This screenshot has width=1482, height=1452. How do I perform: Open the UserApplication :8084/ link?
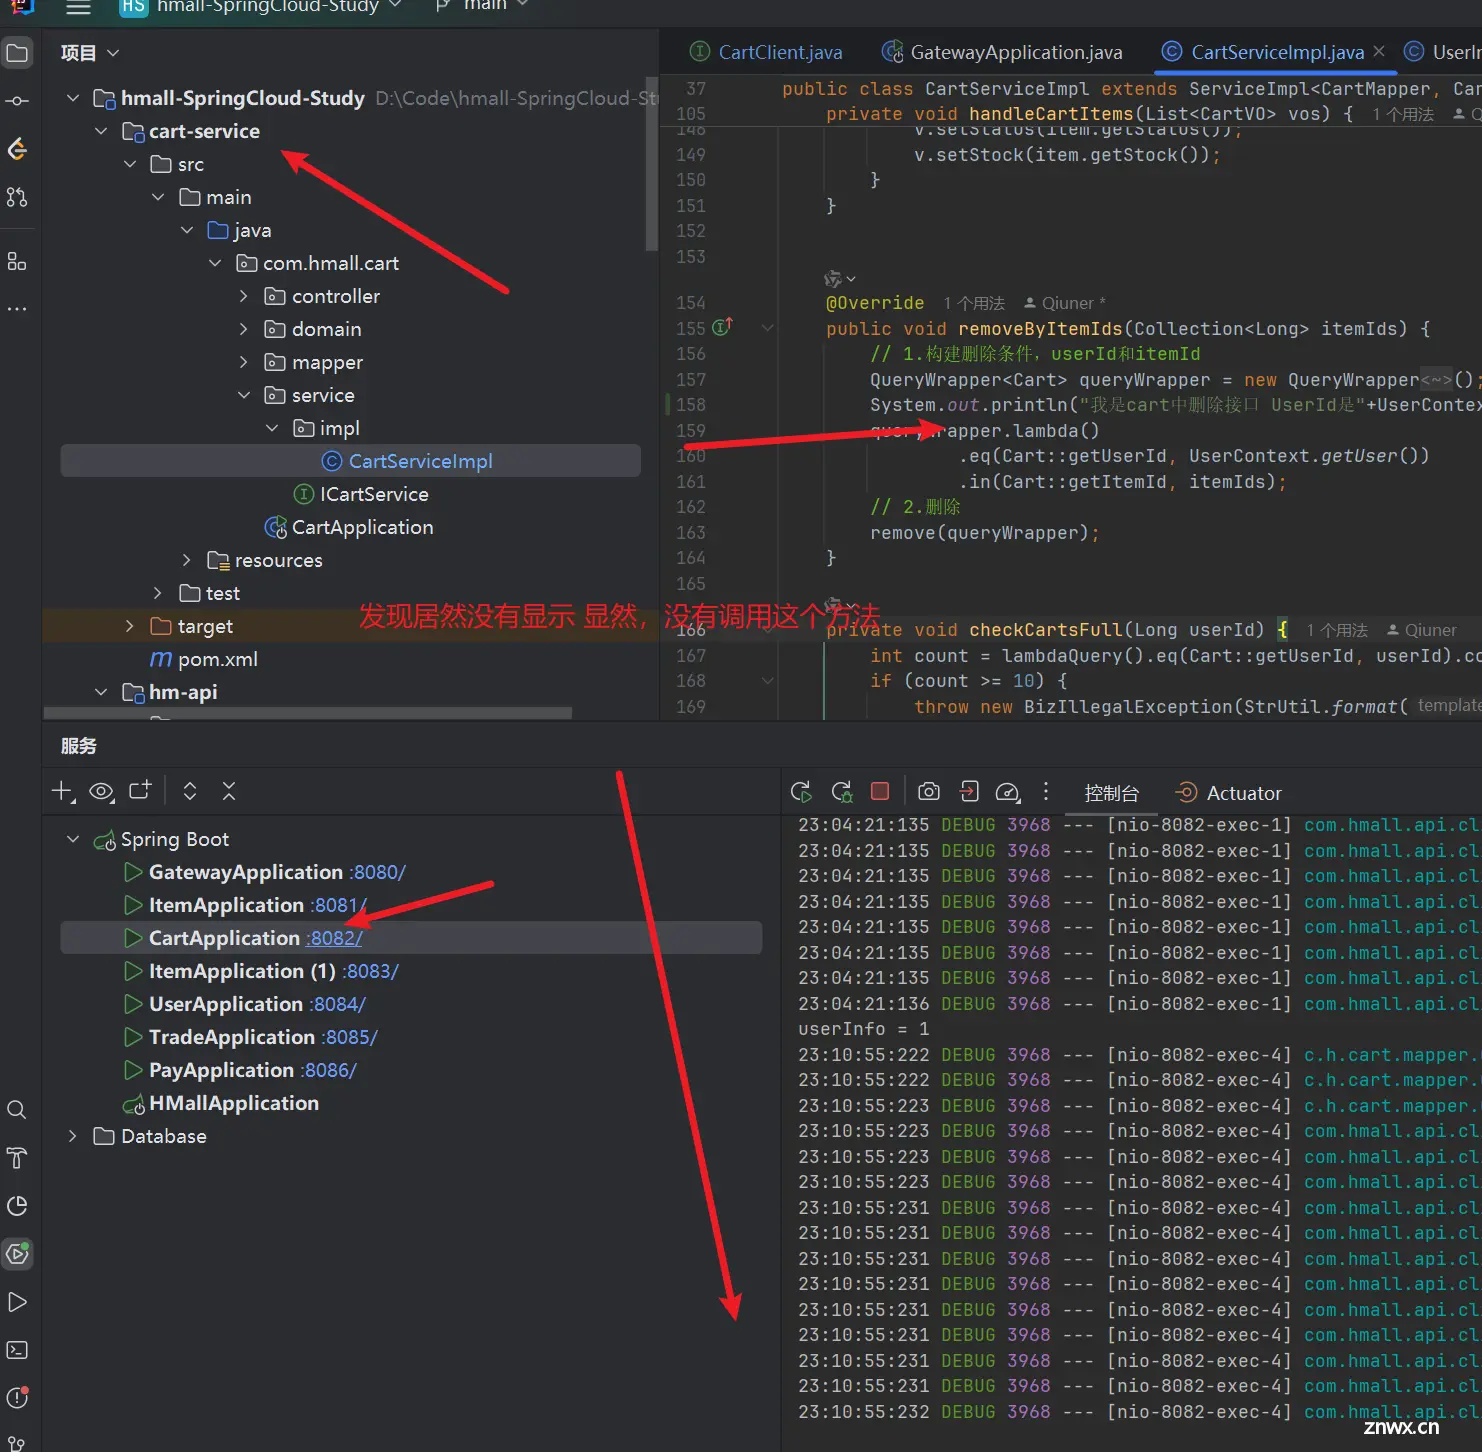pyautogui.click(x=337, y=1004)
